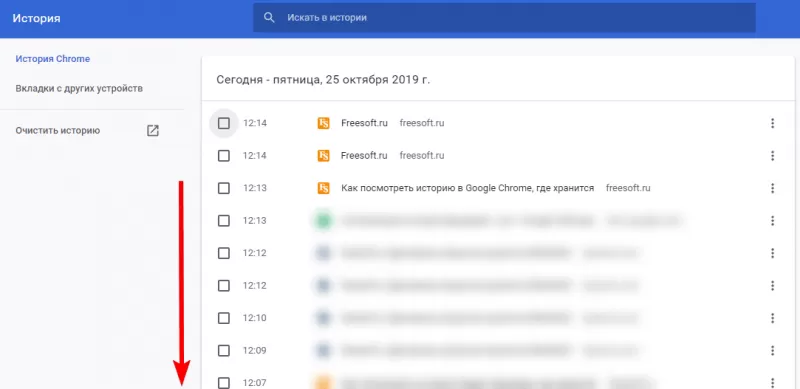
Task: Mark the checkbox of the 12:07 entry
Action: [x=223, y=383]
